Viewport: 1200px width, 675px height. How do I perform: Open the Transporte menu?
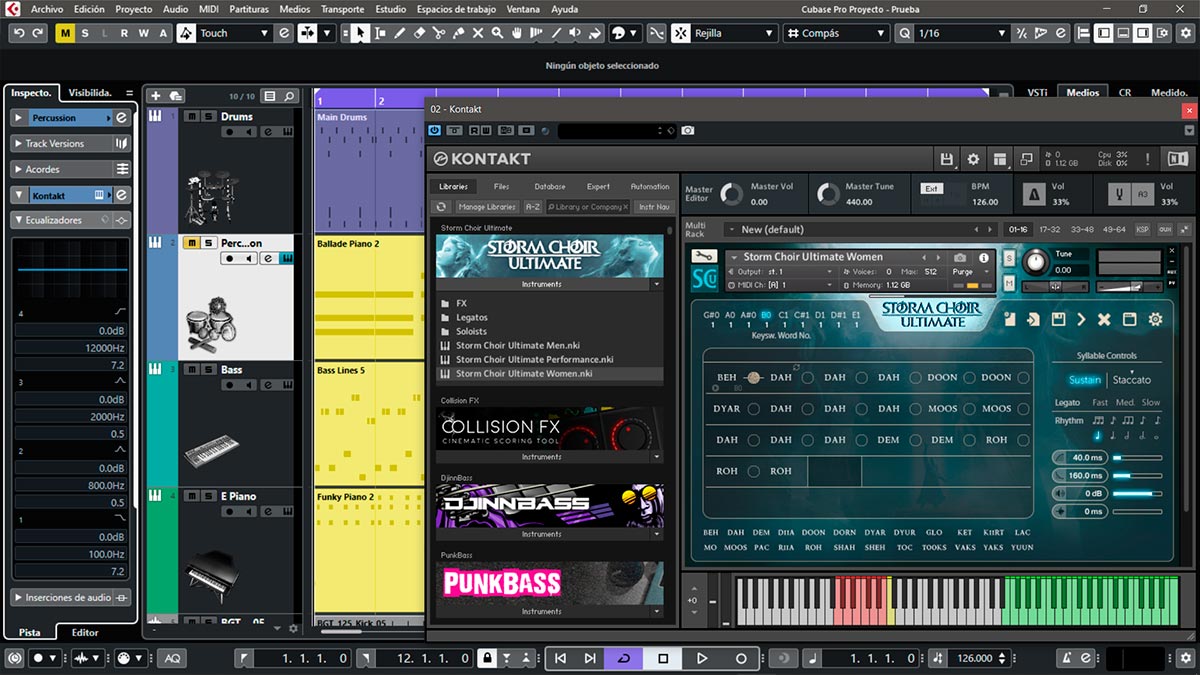pyautogui.click(x=343, y=9)
